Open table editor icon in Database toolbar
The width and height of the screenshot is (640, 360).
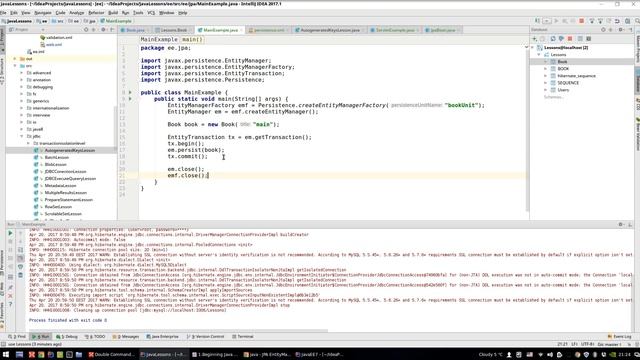(x=580, y=38)
